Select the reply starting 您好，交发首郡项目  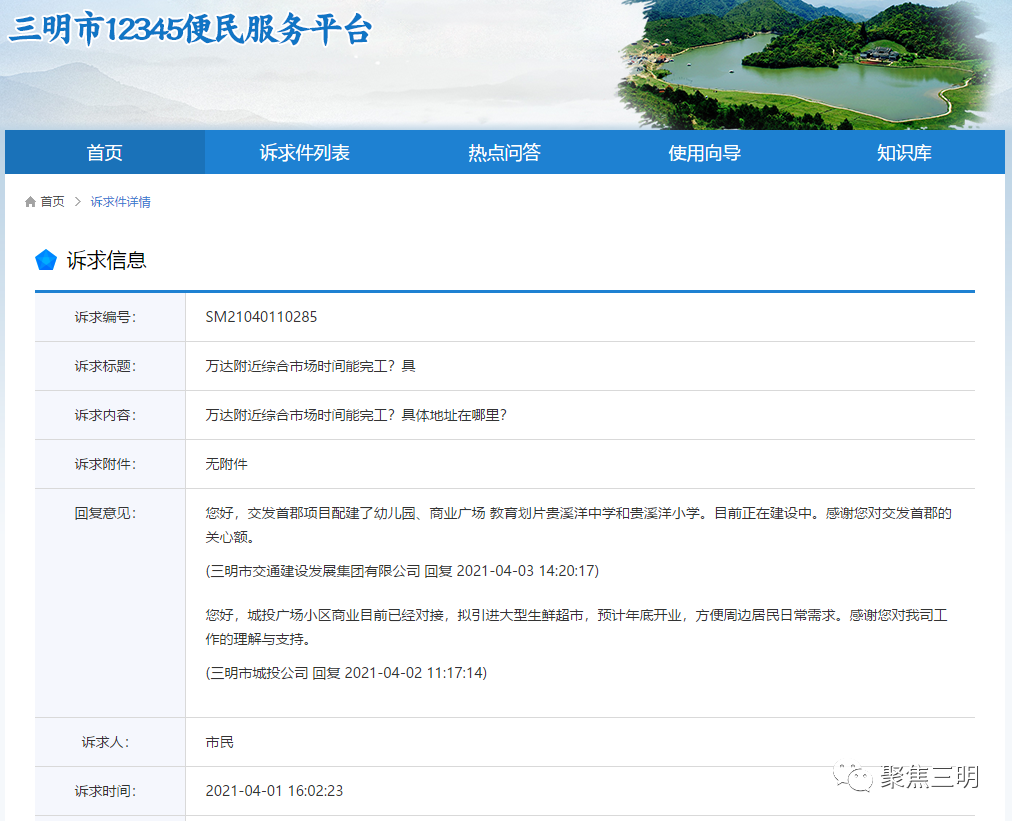pos(578,525)
